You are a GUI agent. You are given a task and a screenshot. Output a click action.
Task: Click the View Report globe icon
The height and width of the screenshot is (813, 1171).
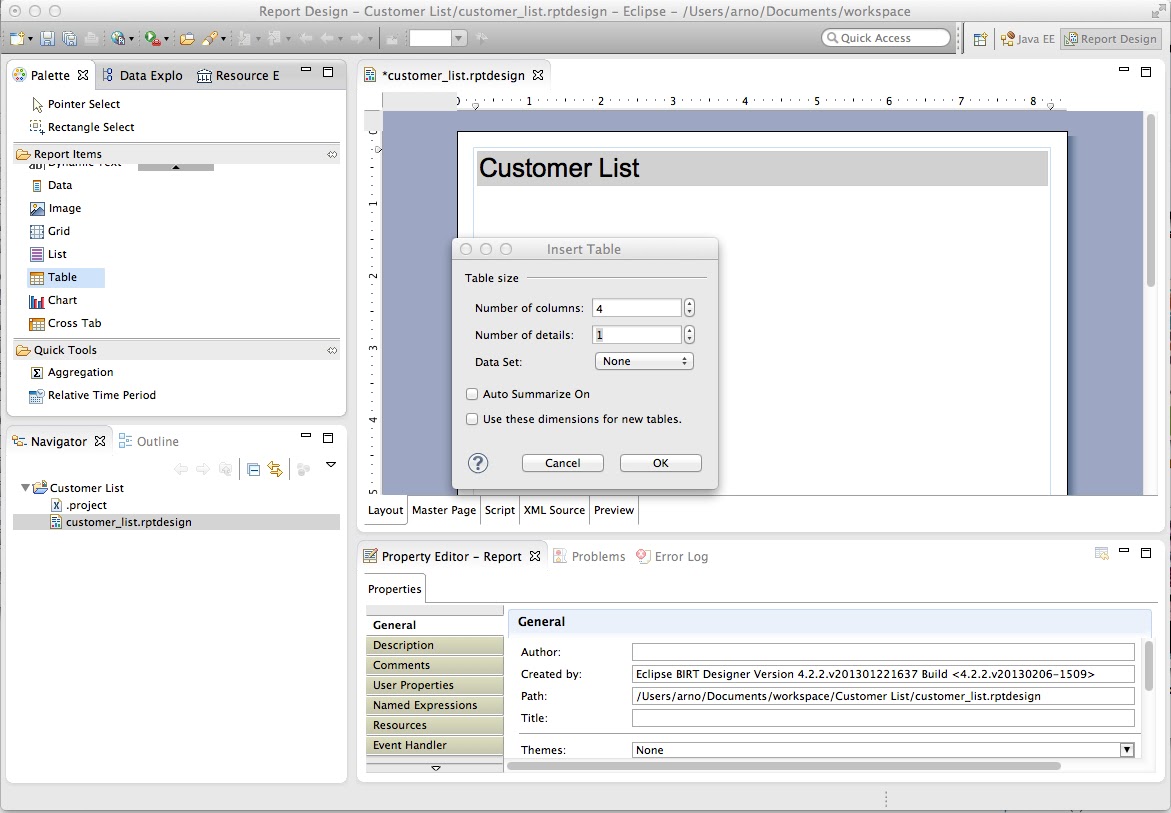(x=117, y=38)
